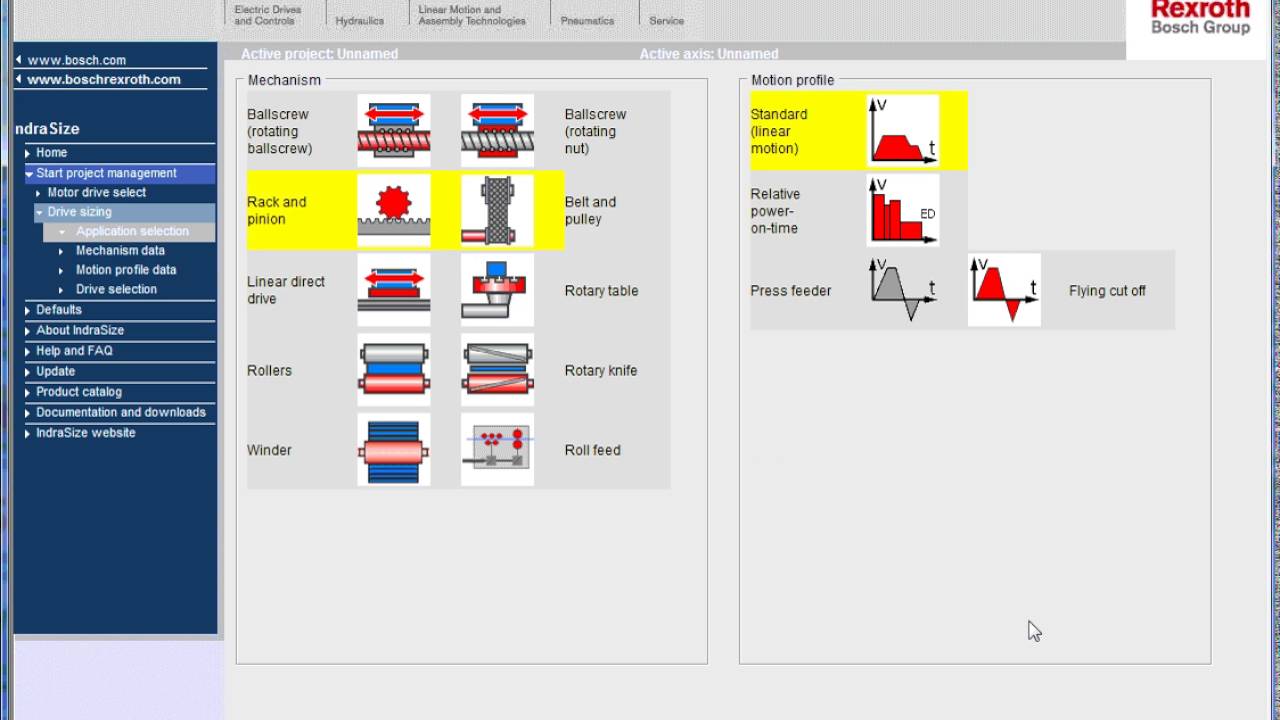Open the www.bosch.com link
Viewport: 1280px width, 720px height.
(76, 60)
